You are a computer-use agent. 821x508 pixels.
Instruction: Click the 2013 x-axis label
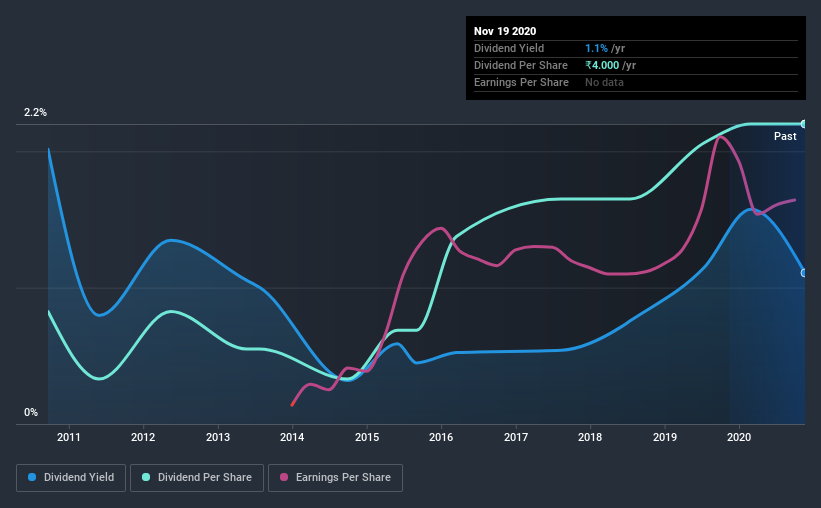218,437
